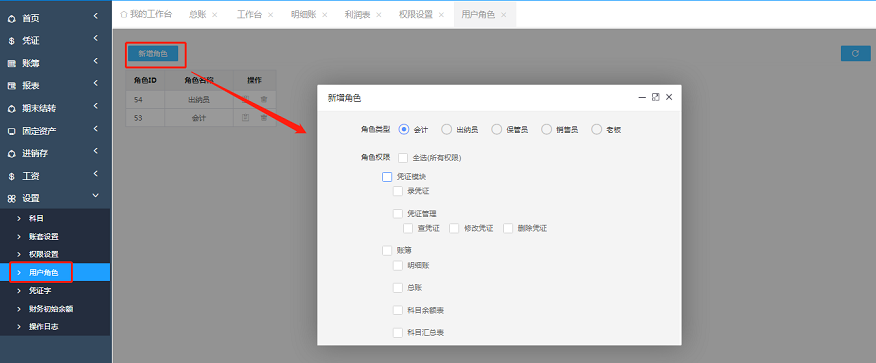Click delete trash icon in 出纳员 row
The height and width of the screenshot is (363, 876).
pos(264,100)
